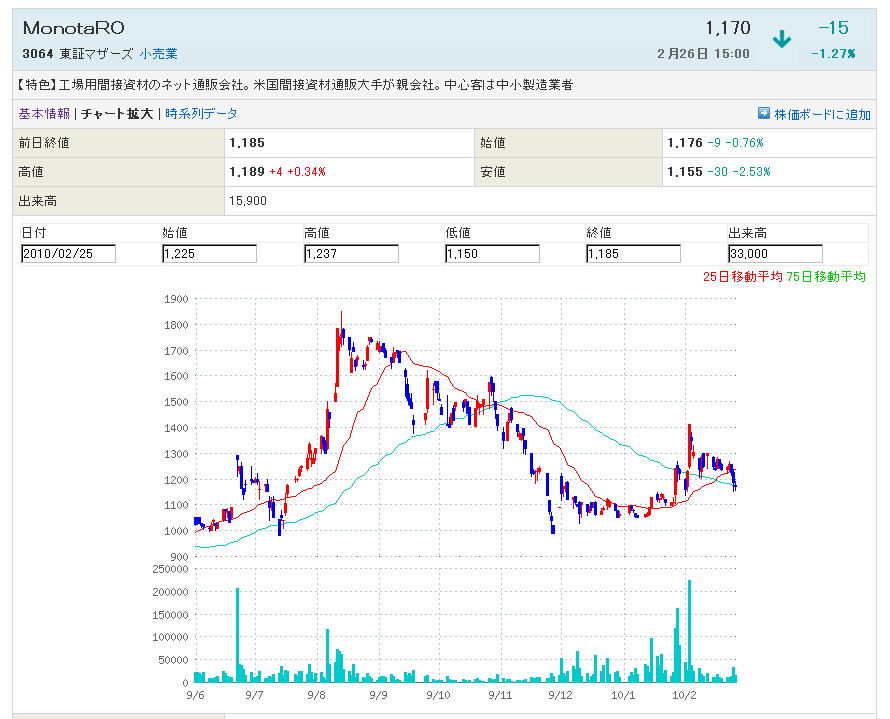
Task: Click the 株価ボードに追加 link text
Action: click(822, 114)
